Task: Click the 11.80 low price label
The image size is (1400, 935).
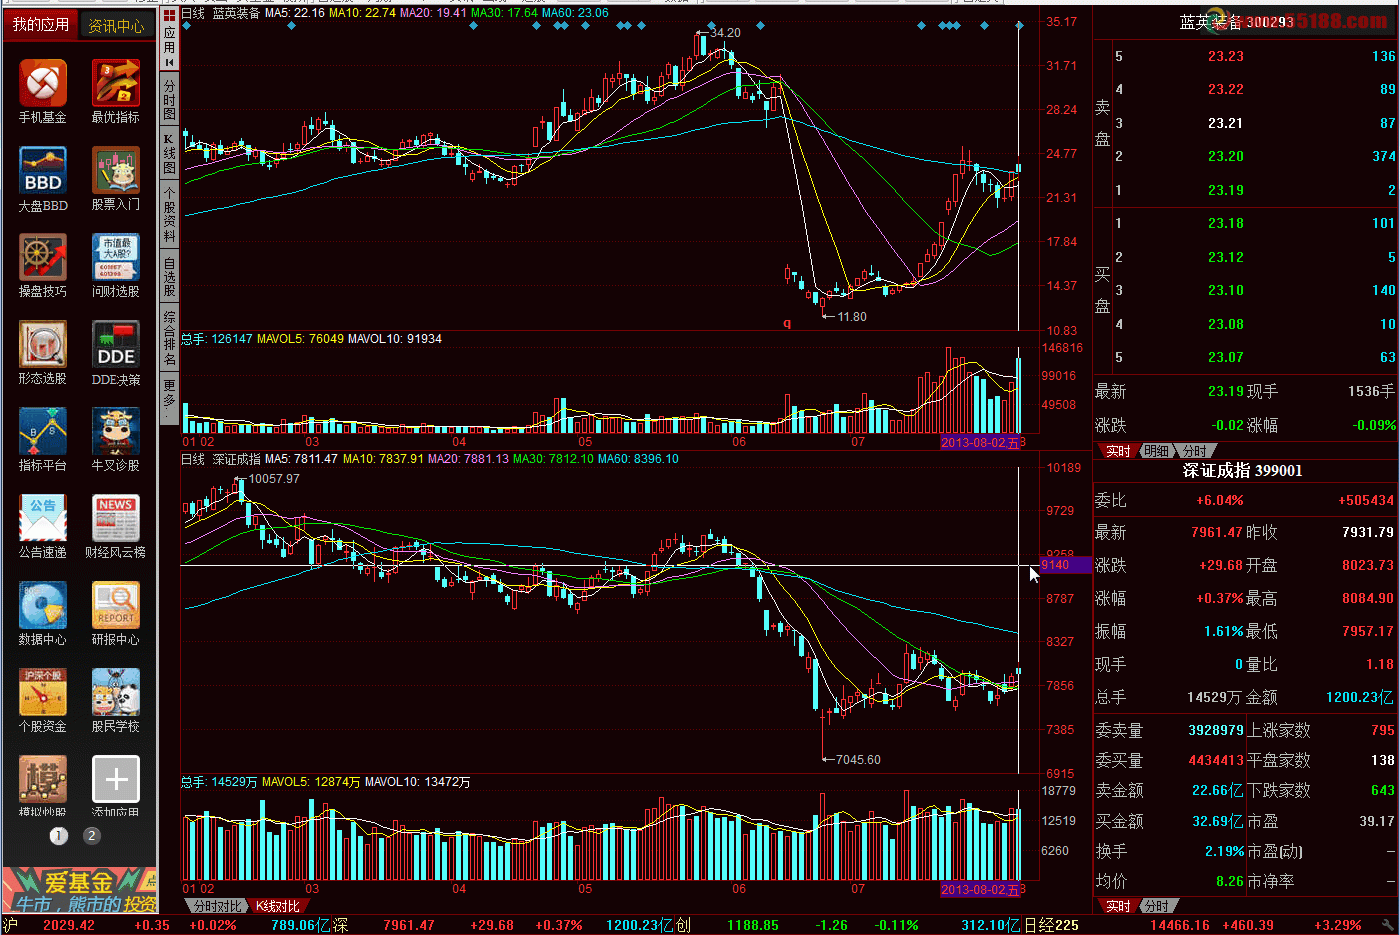Action: 852,317
